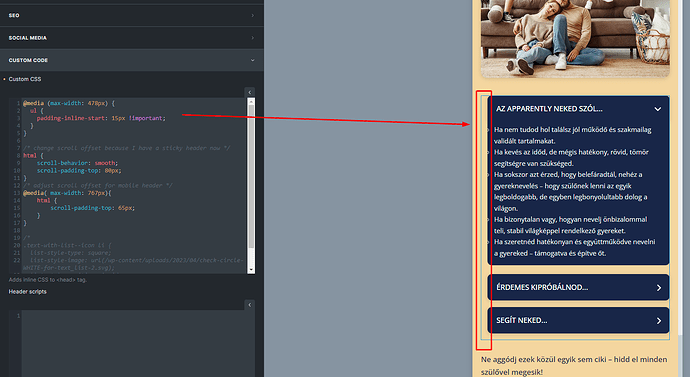Expand the SEO settings section
690x377 pixels.
pyautogui.click(x=132, y=15)
